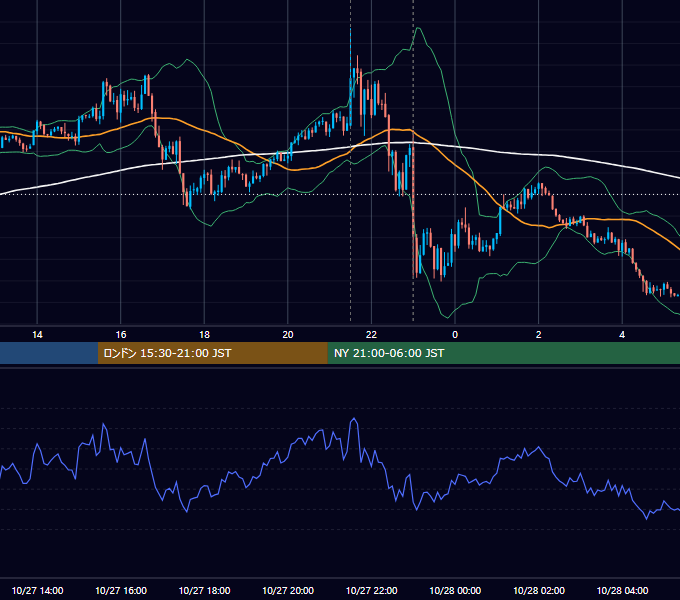Click the 10/27 22:00 date label
This screenshot has height=600, width=680.
371,590
